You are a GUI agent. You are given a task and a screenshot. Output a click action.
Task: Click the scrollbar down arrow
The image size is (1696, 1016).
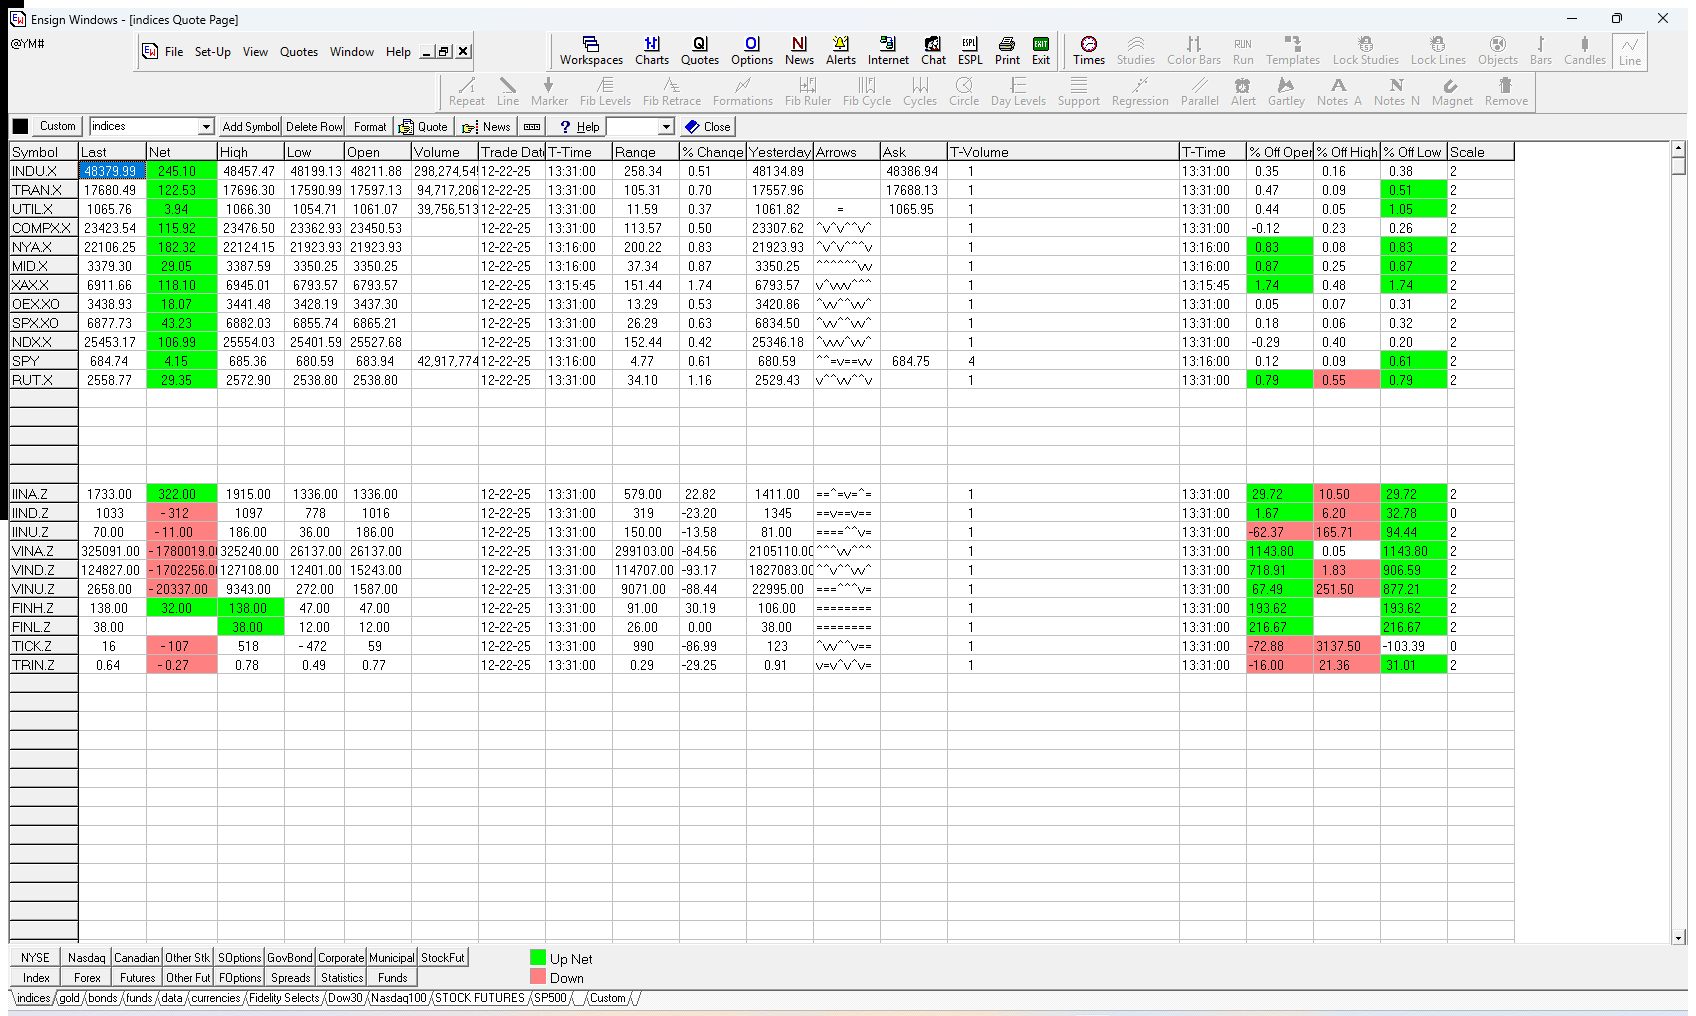(x=1679, y=938)
